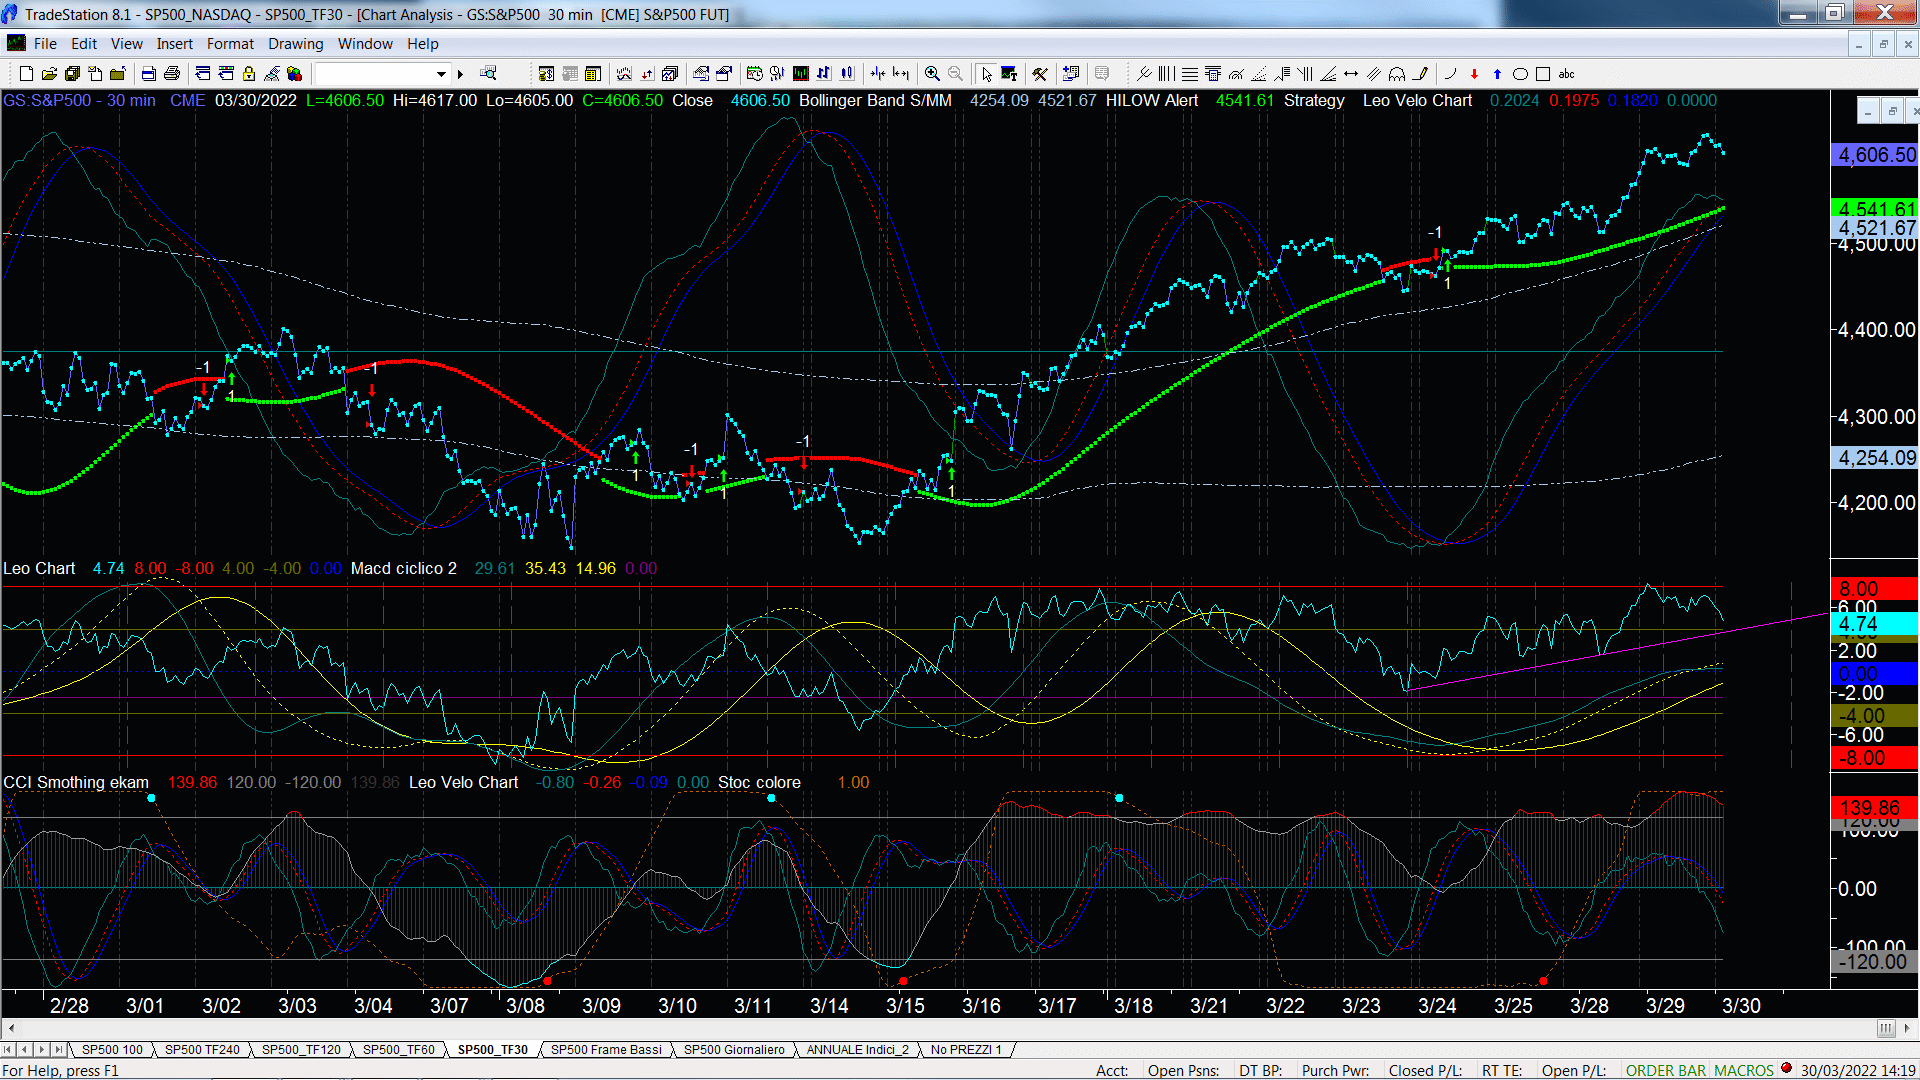The width and height of the screenshot is (1920, 1080).
Task: Click the stacked windows toolbar icon
Action: coord(670,74)
